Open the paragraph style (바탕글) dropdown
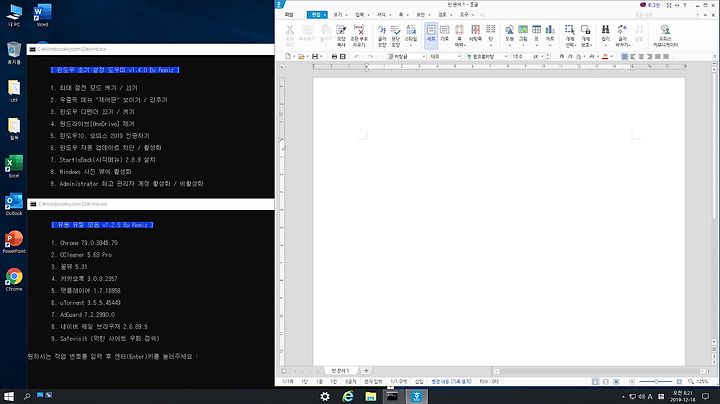 (x=406, y=56)
